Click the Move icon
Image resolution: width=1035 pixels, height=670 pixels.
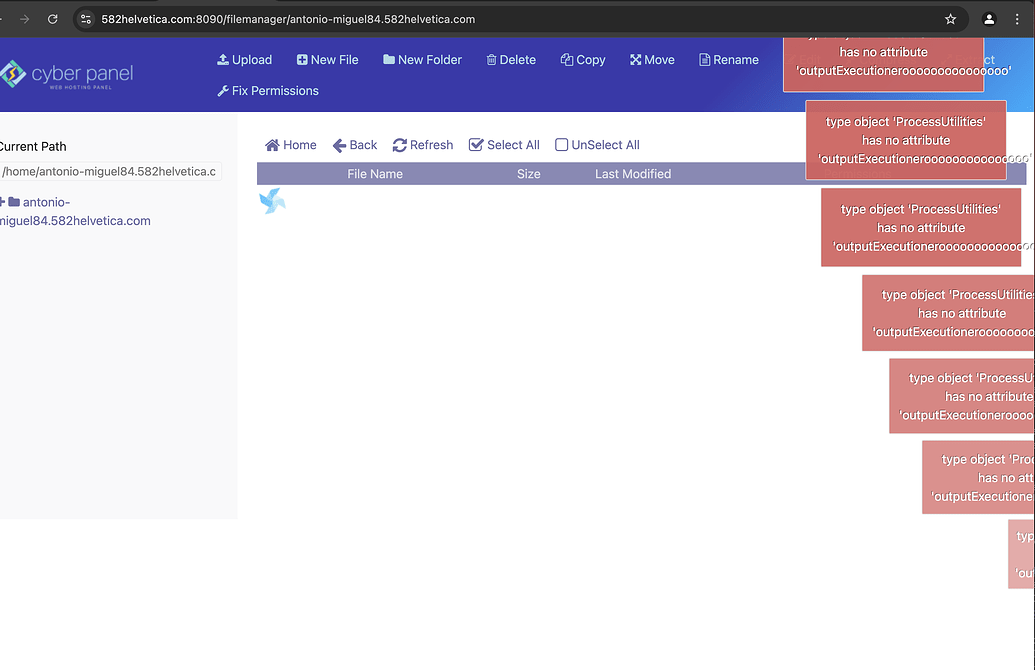click(x=634, y=59)
